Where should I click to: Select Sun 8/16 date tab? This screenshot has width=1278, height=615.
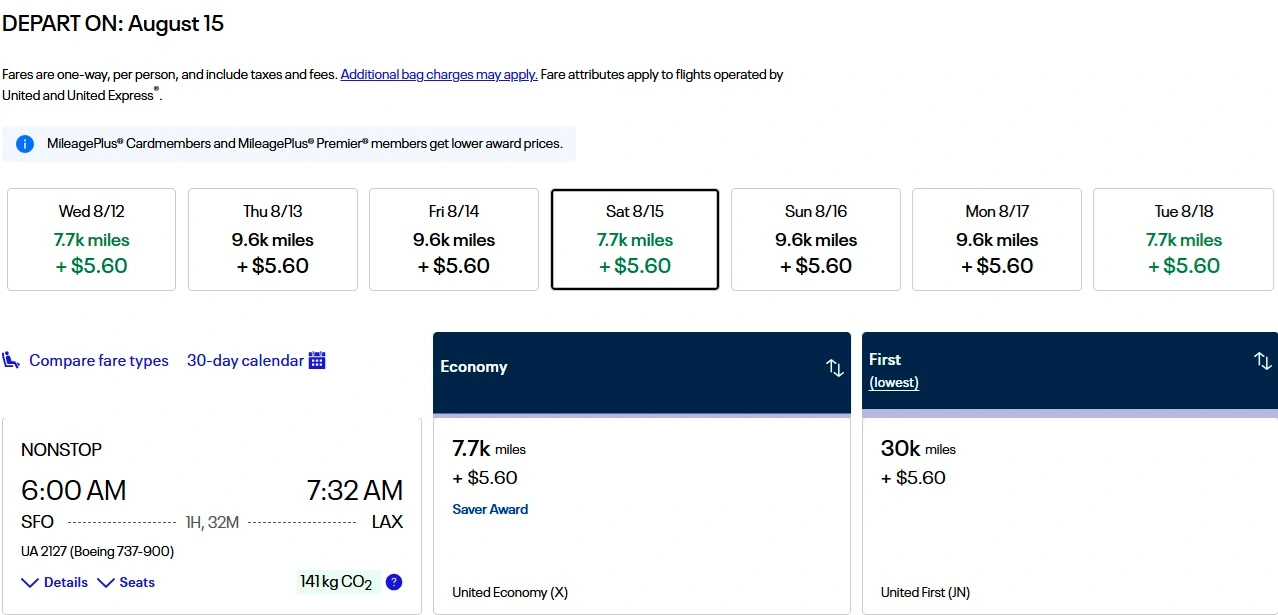click(815, 239)
